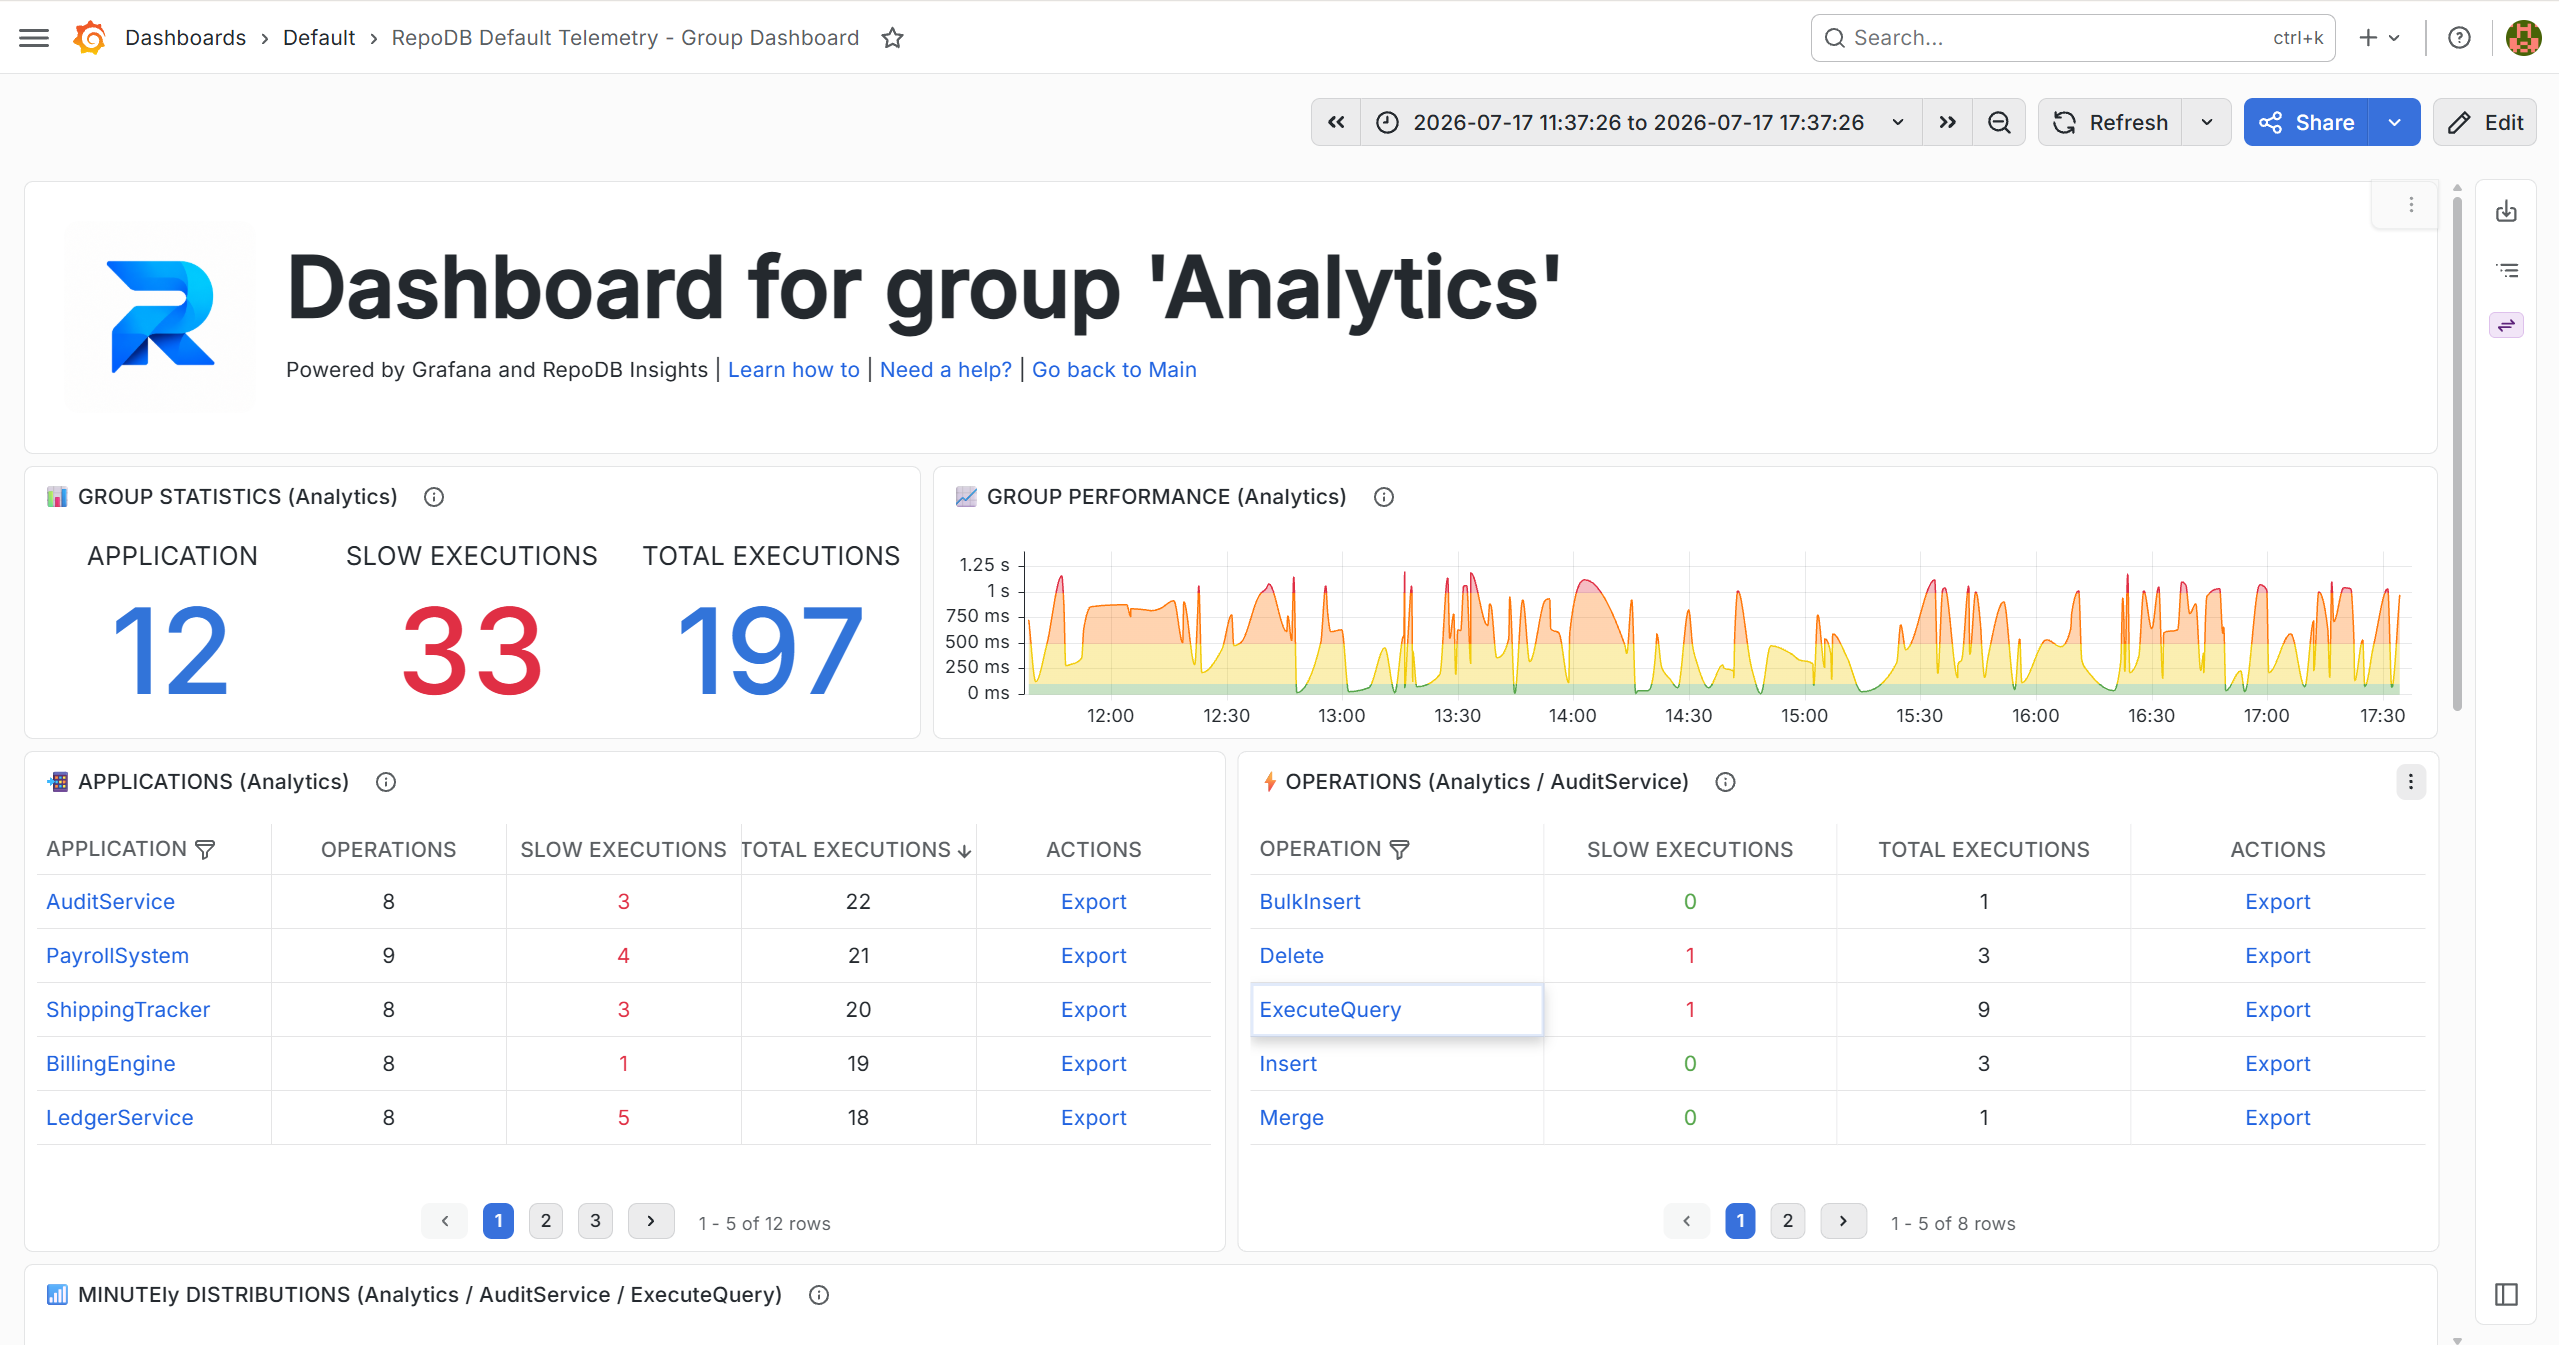This screenshot has height=1345, width=2559.
Task: Click the Grafana logo icon
Action: [90, 38]
